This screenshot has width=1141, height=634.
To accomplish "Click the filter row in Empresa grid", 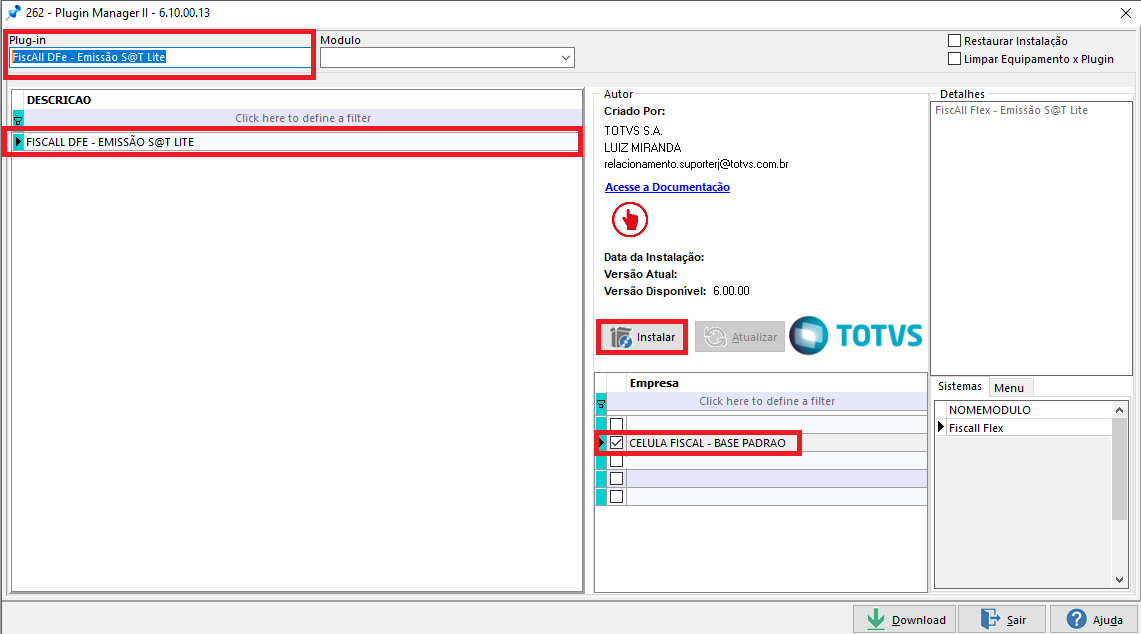I will click(x=767, y=401).
